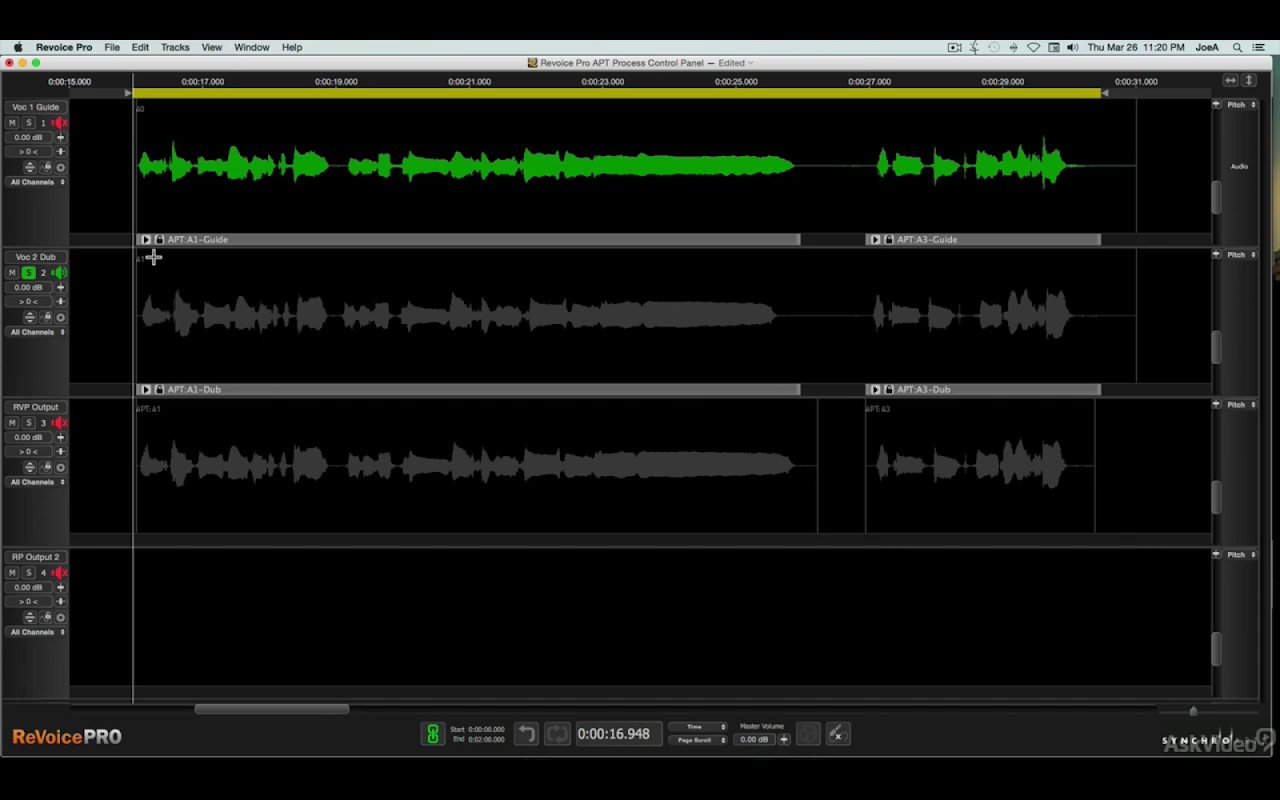Play the APT:A1-Guide region using its play icon

146,240
